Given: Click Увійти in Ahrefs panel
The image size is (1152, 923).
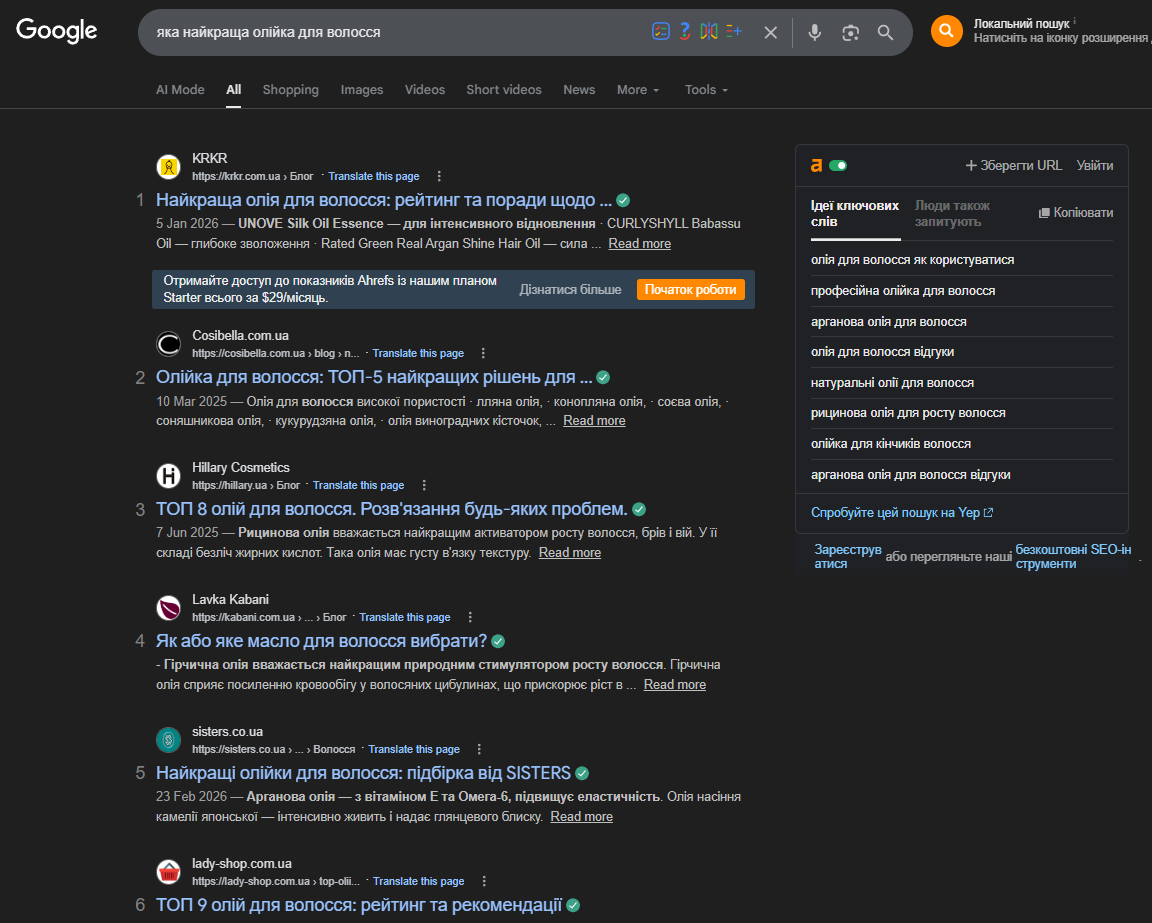Looking at the screenshot, I should click(x=1095, y=165).
